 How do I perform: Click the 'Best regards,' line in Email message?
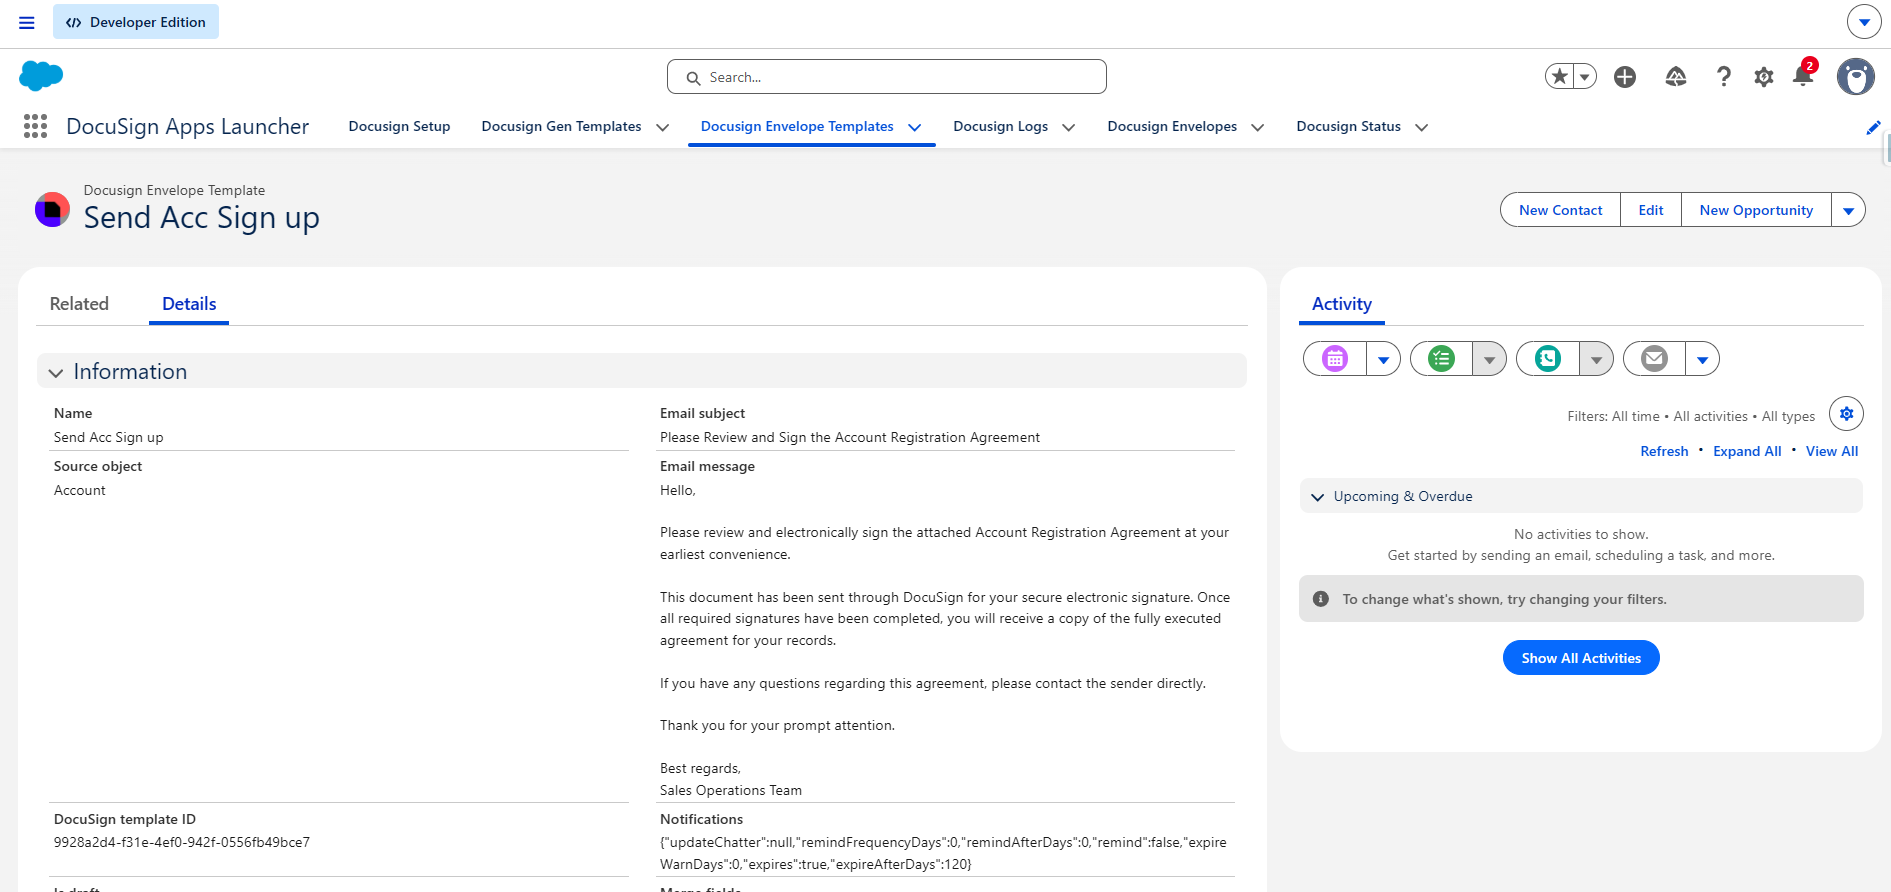click(701, 768)
